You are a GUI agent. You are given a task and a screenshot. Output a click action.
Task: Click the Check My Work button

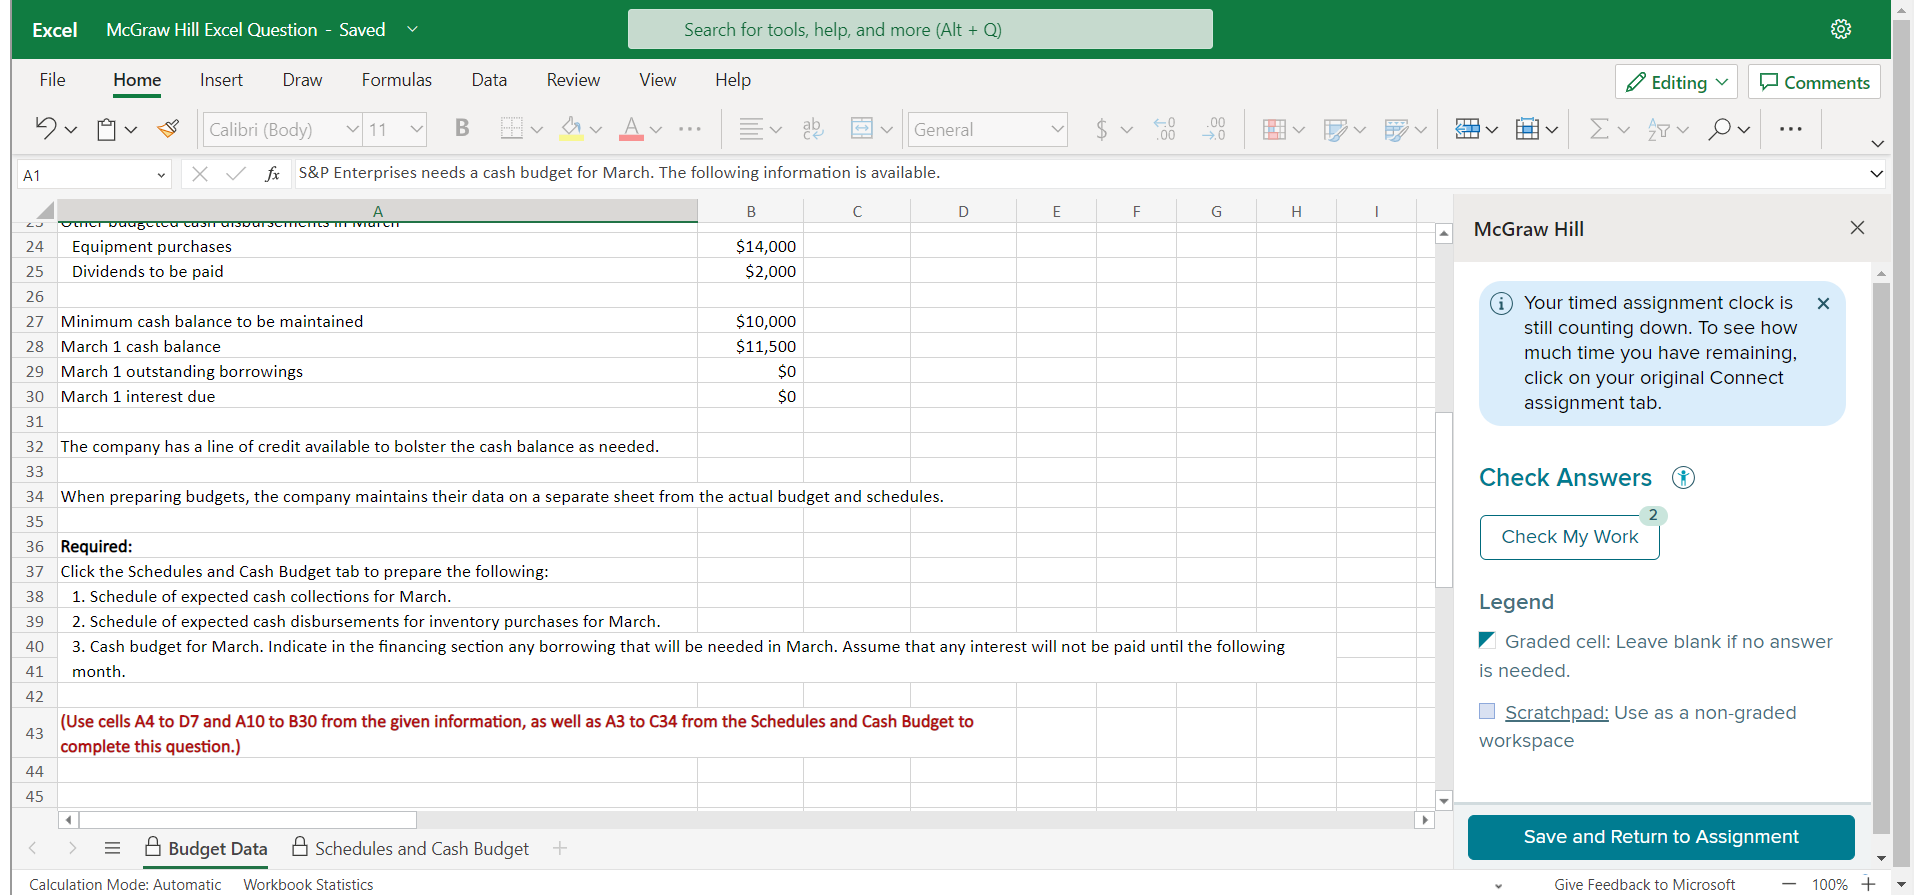click(x=1569, y=537)
